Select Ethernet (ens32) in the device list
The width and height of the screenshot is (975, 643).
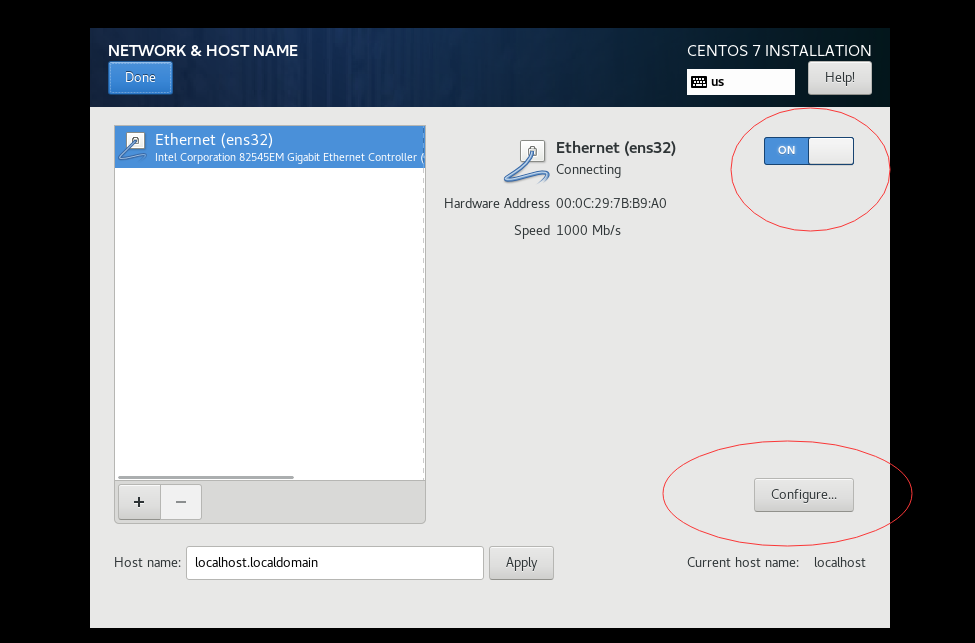pos(270,147)
